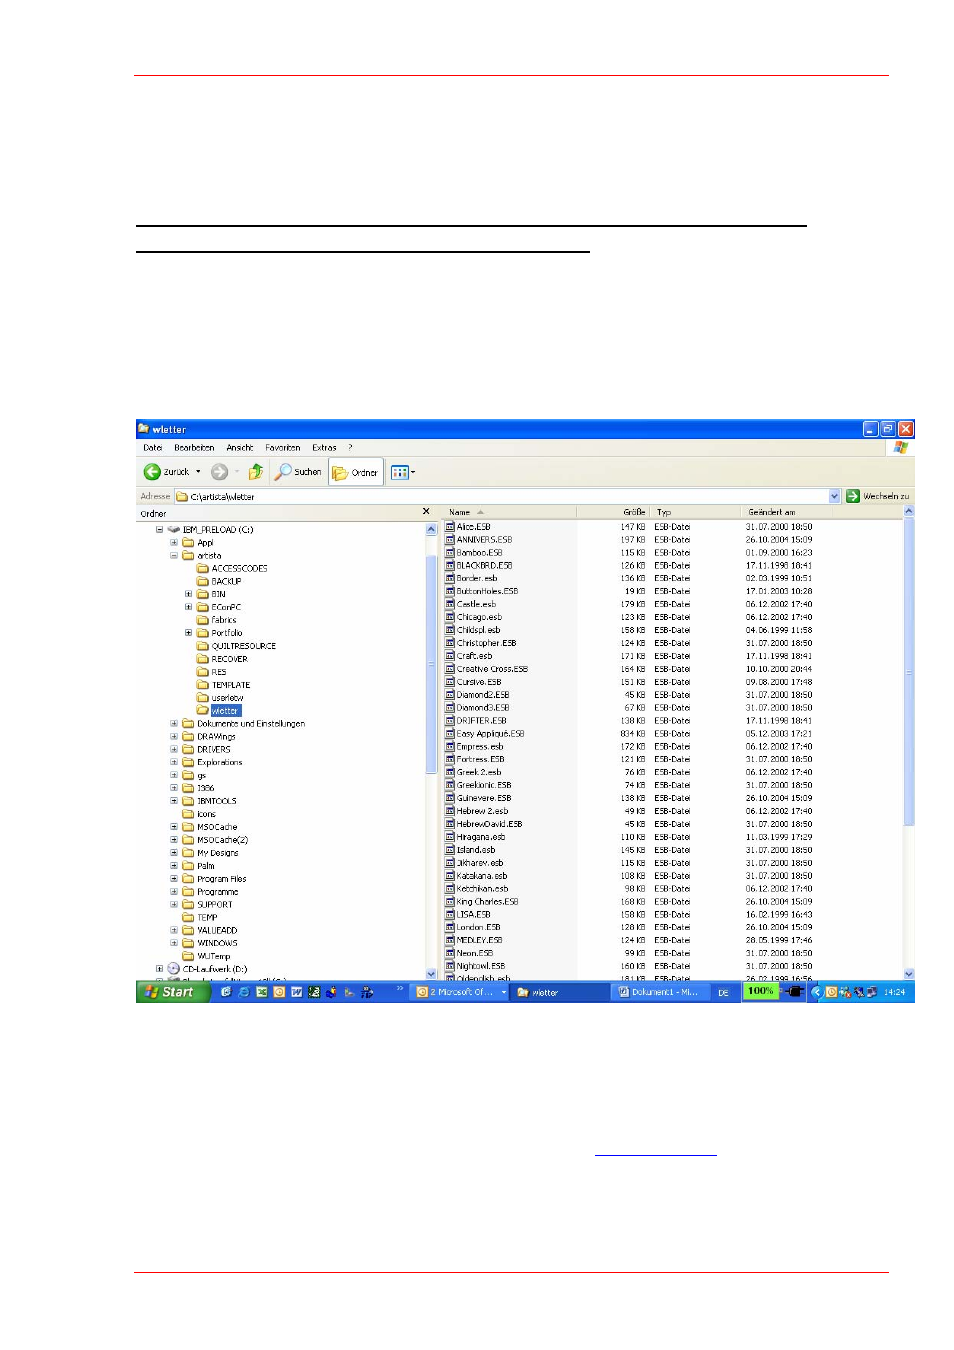Collapse the artista folder node

174,556
